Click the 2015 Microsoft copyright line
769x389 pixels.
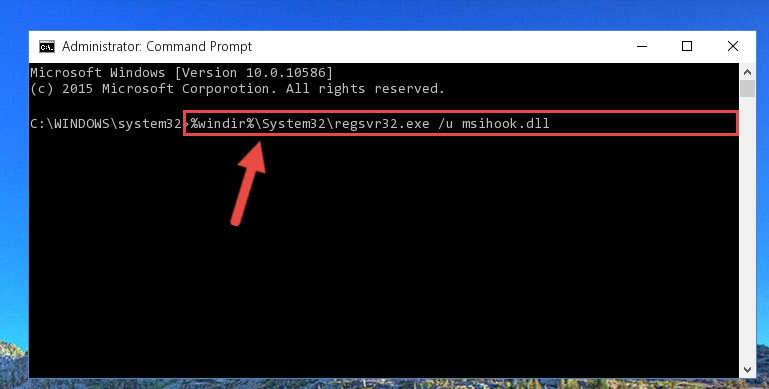[237, 89]
